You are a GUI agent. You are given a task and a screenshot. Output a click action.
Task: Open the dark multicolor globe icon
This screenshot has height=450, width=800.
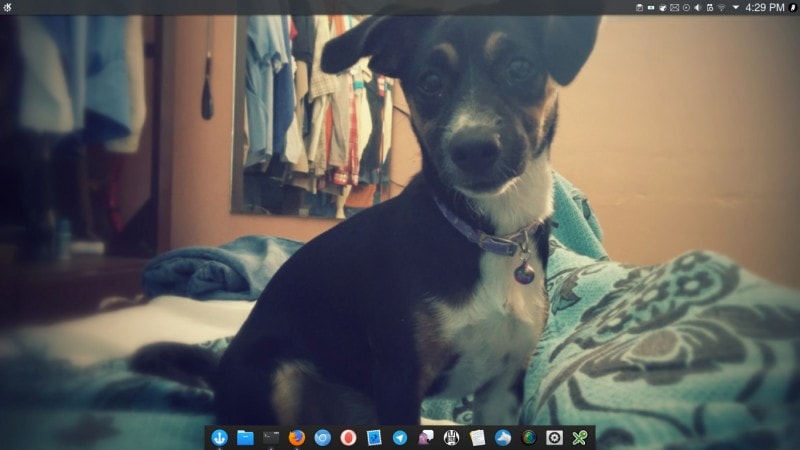[529, 437]
